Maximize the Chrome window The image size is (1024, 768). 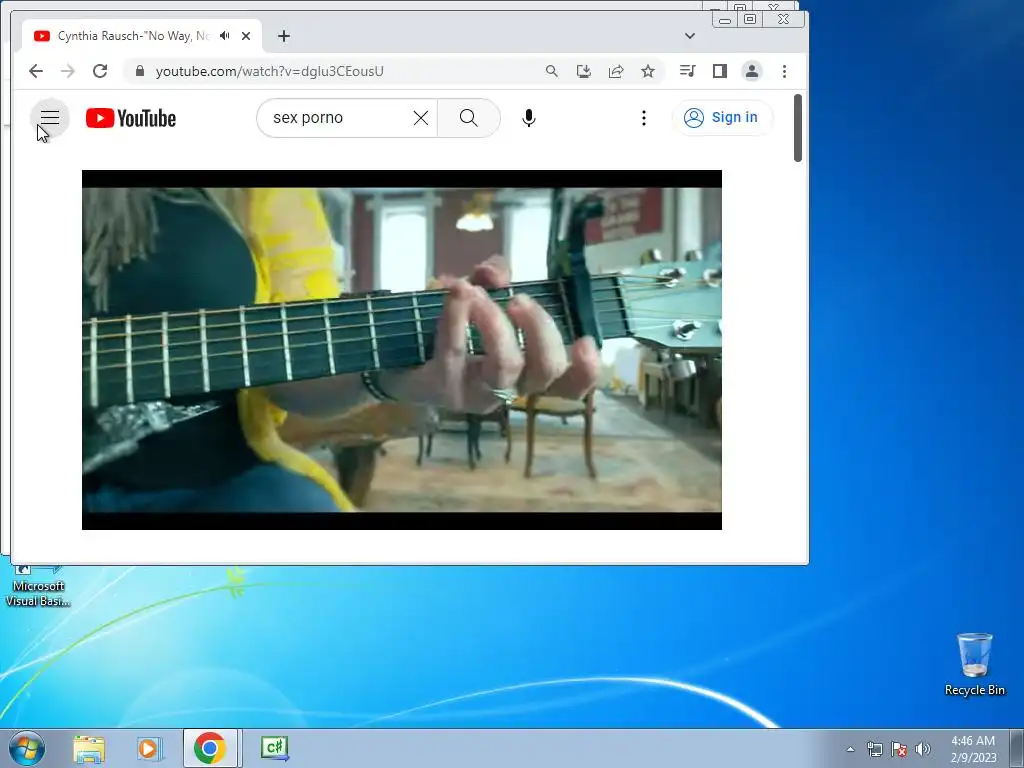[x=750, y=20]
